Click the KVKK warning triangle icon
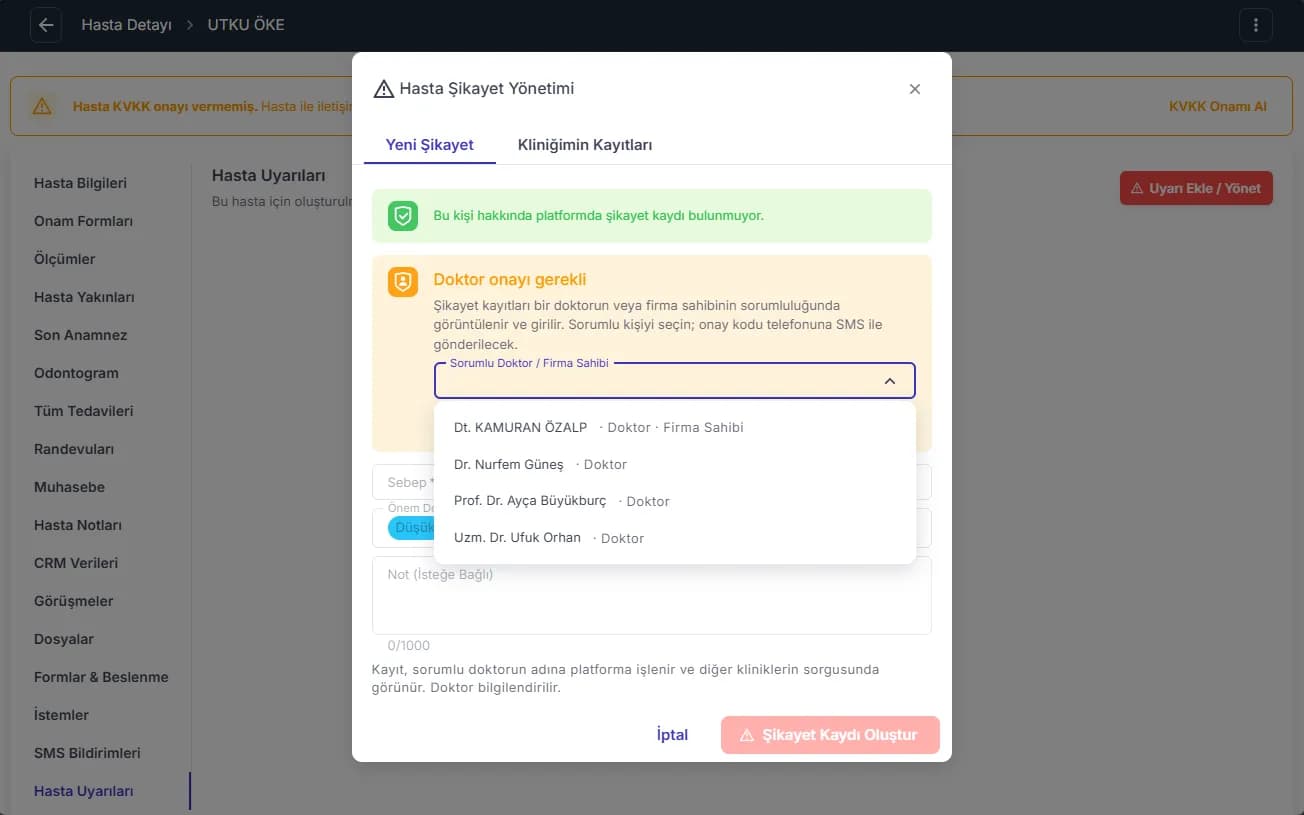The width and height of the screenshot is (1304, 815). 41,106
